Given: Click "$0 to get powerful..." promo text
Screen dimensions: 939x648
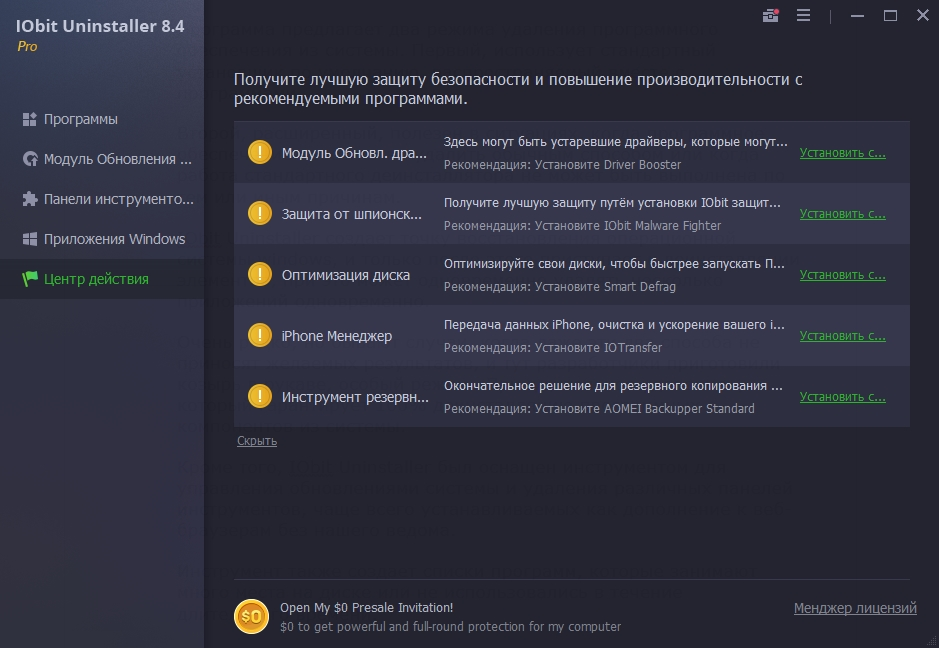Looking at the screenshot, I should [x=450, y=626].
